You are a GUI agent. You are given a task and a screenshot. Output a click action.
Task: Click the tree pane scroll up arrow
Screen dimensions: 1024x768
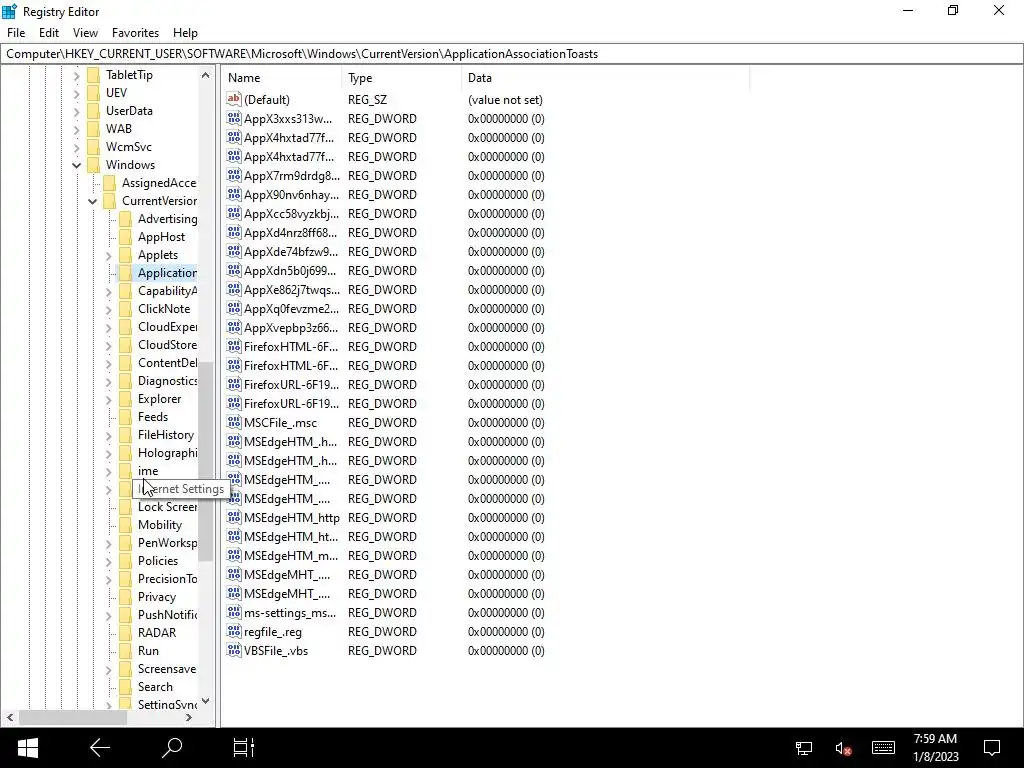[x=206, y=75]
